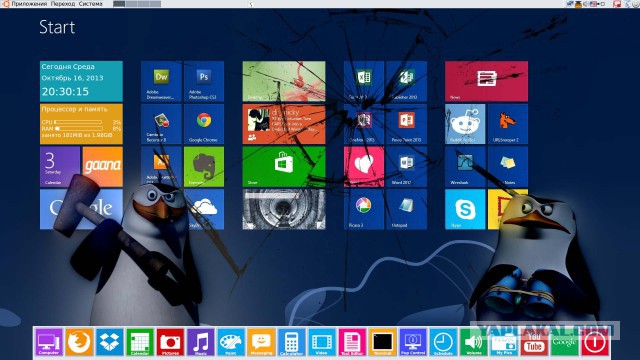Open Computer in the bottom dock

pos(49,342)
